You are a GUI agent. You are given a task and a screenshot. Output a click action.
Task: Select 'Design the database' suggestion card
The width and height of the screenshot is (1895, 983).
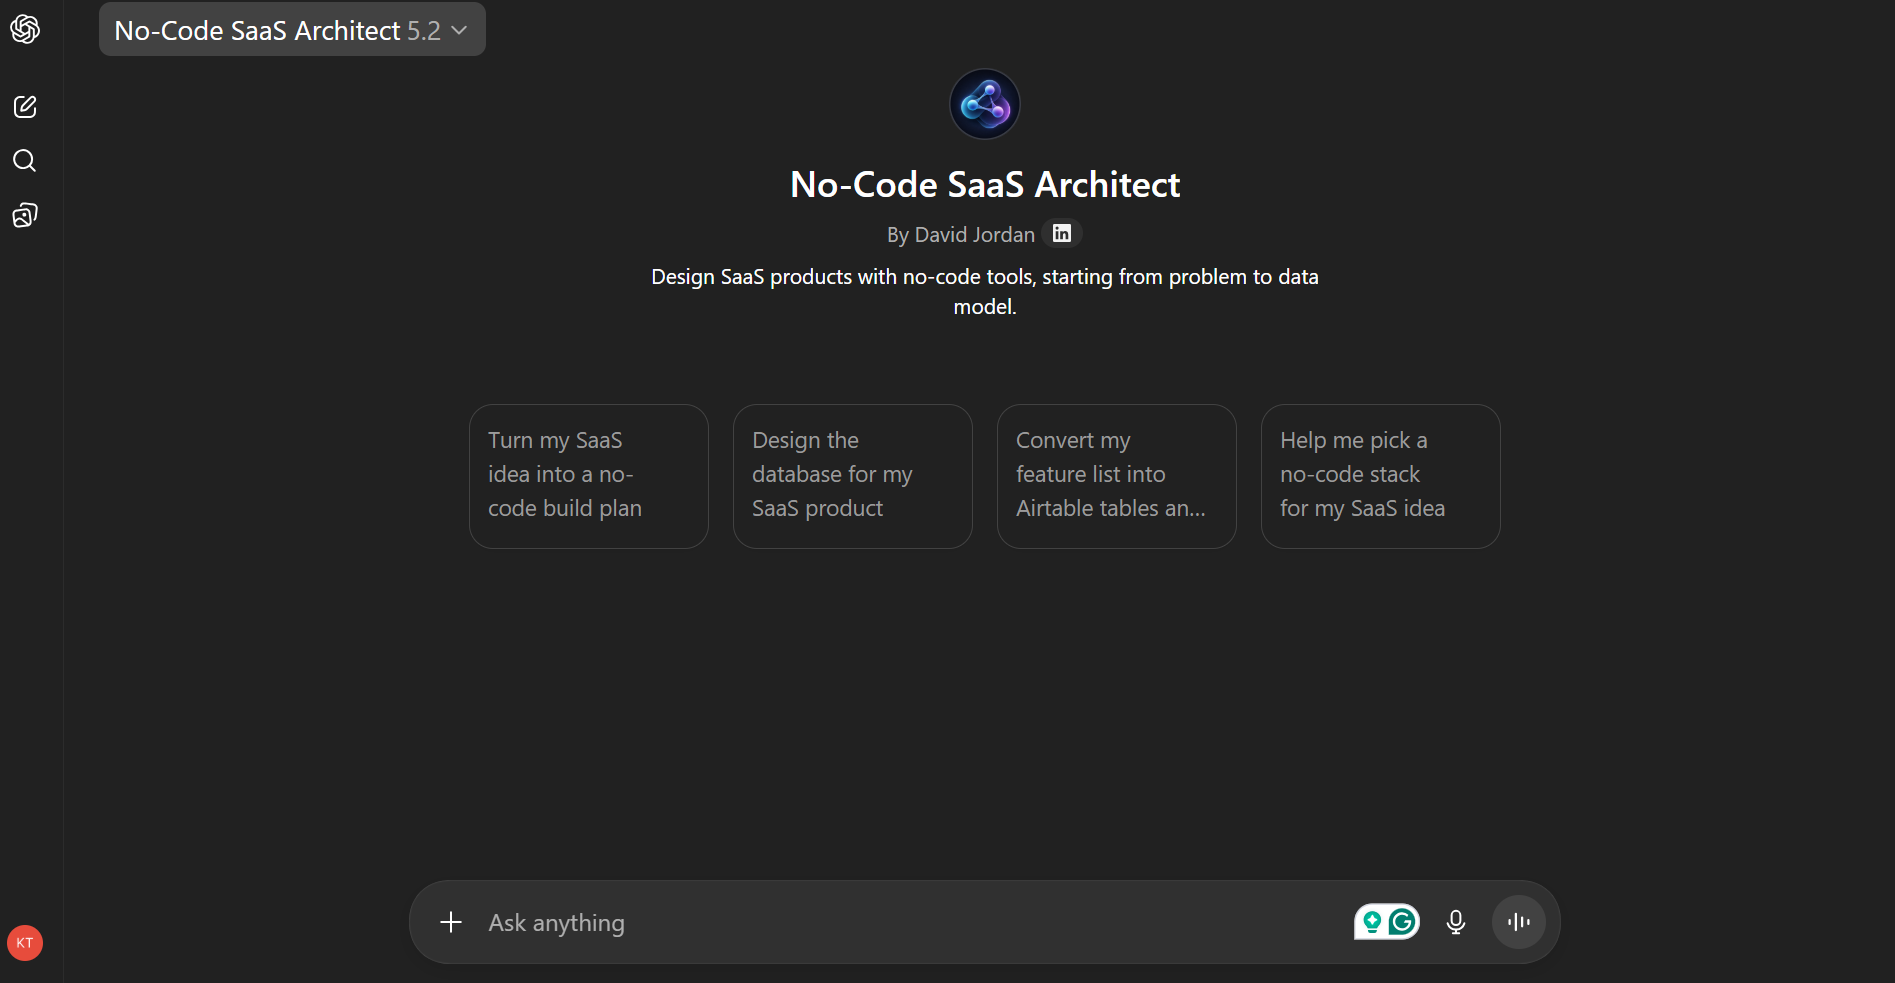click(852, 476)
